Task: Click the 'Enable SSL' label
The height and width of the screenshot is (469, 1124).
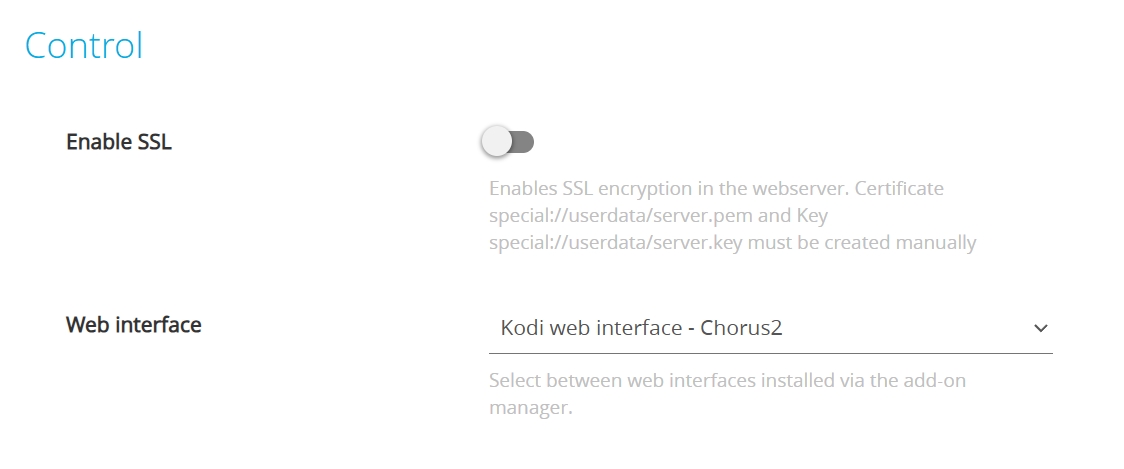Action: click(x=119, y=142)
